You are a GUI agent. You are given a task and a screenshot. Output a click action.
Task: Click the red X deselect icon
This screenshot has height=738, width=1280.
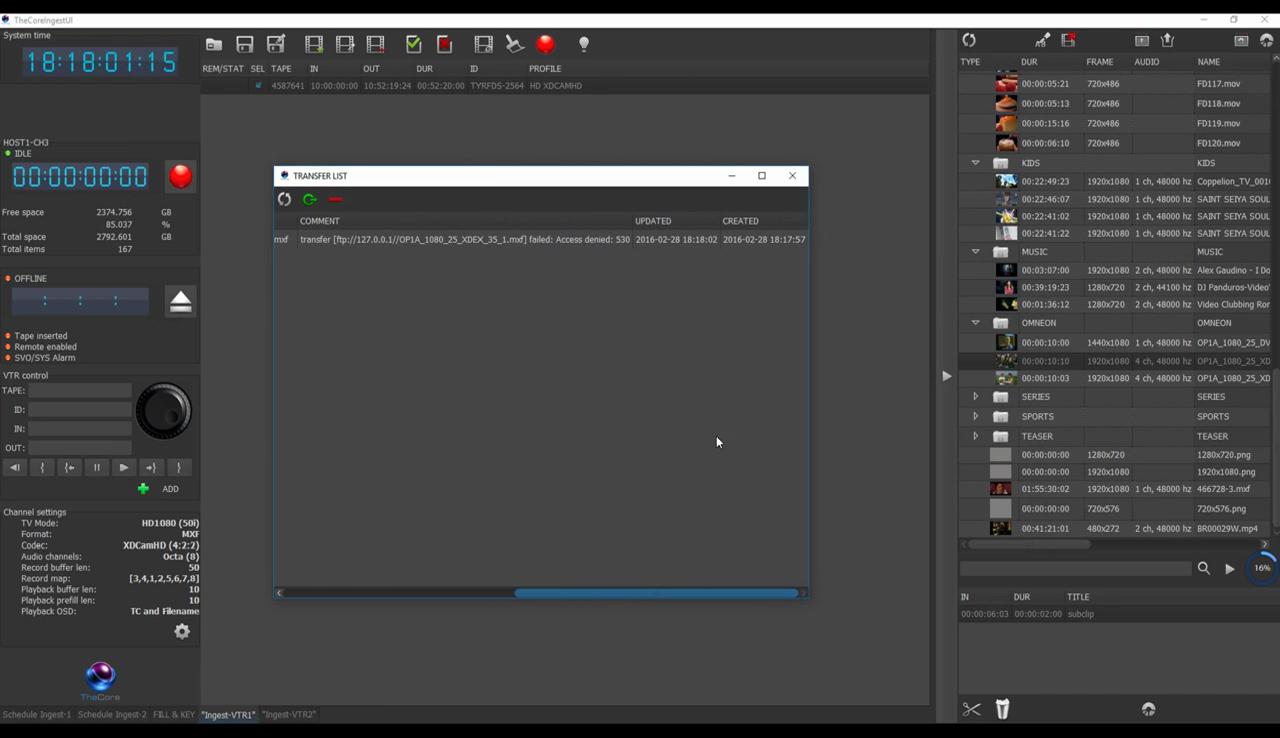click(x=444, y=44)
